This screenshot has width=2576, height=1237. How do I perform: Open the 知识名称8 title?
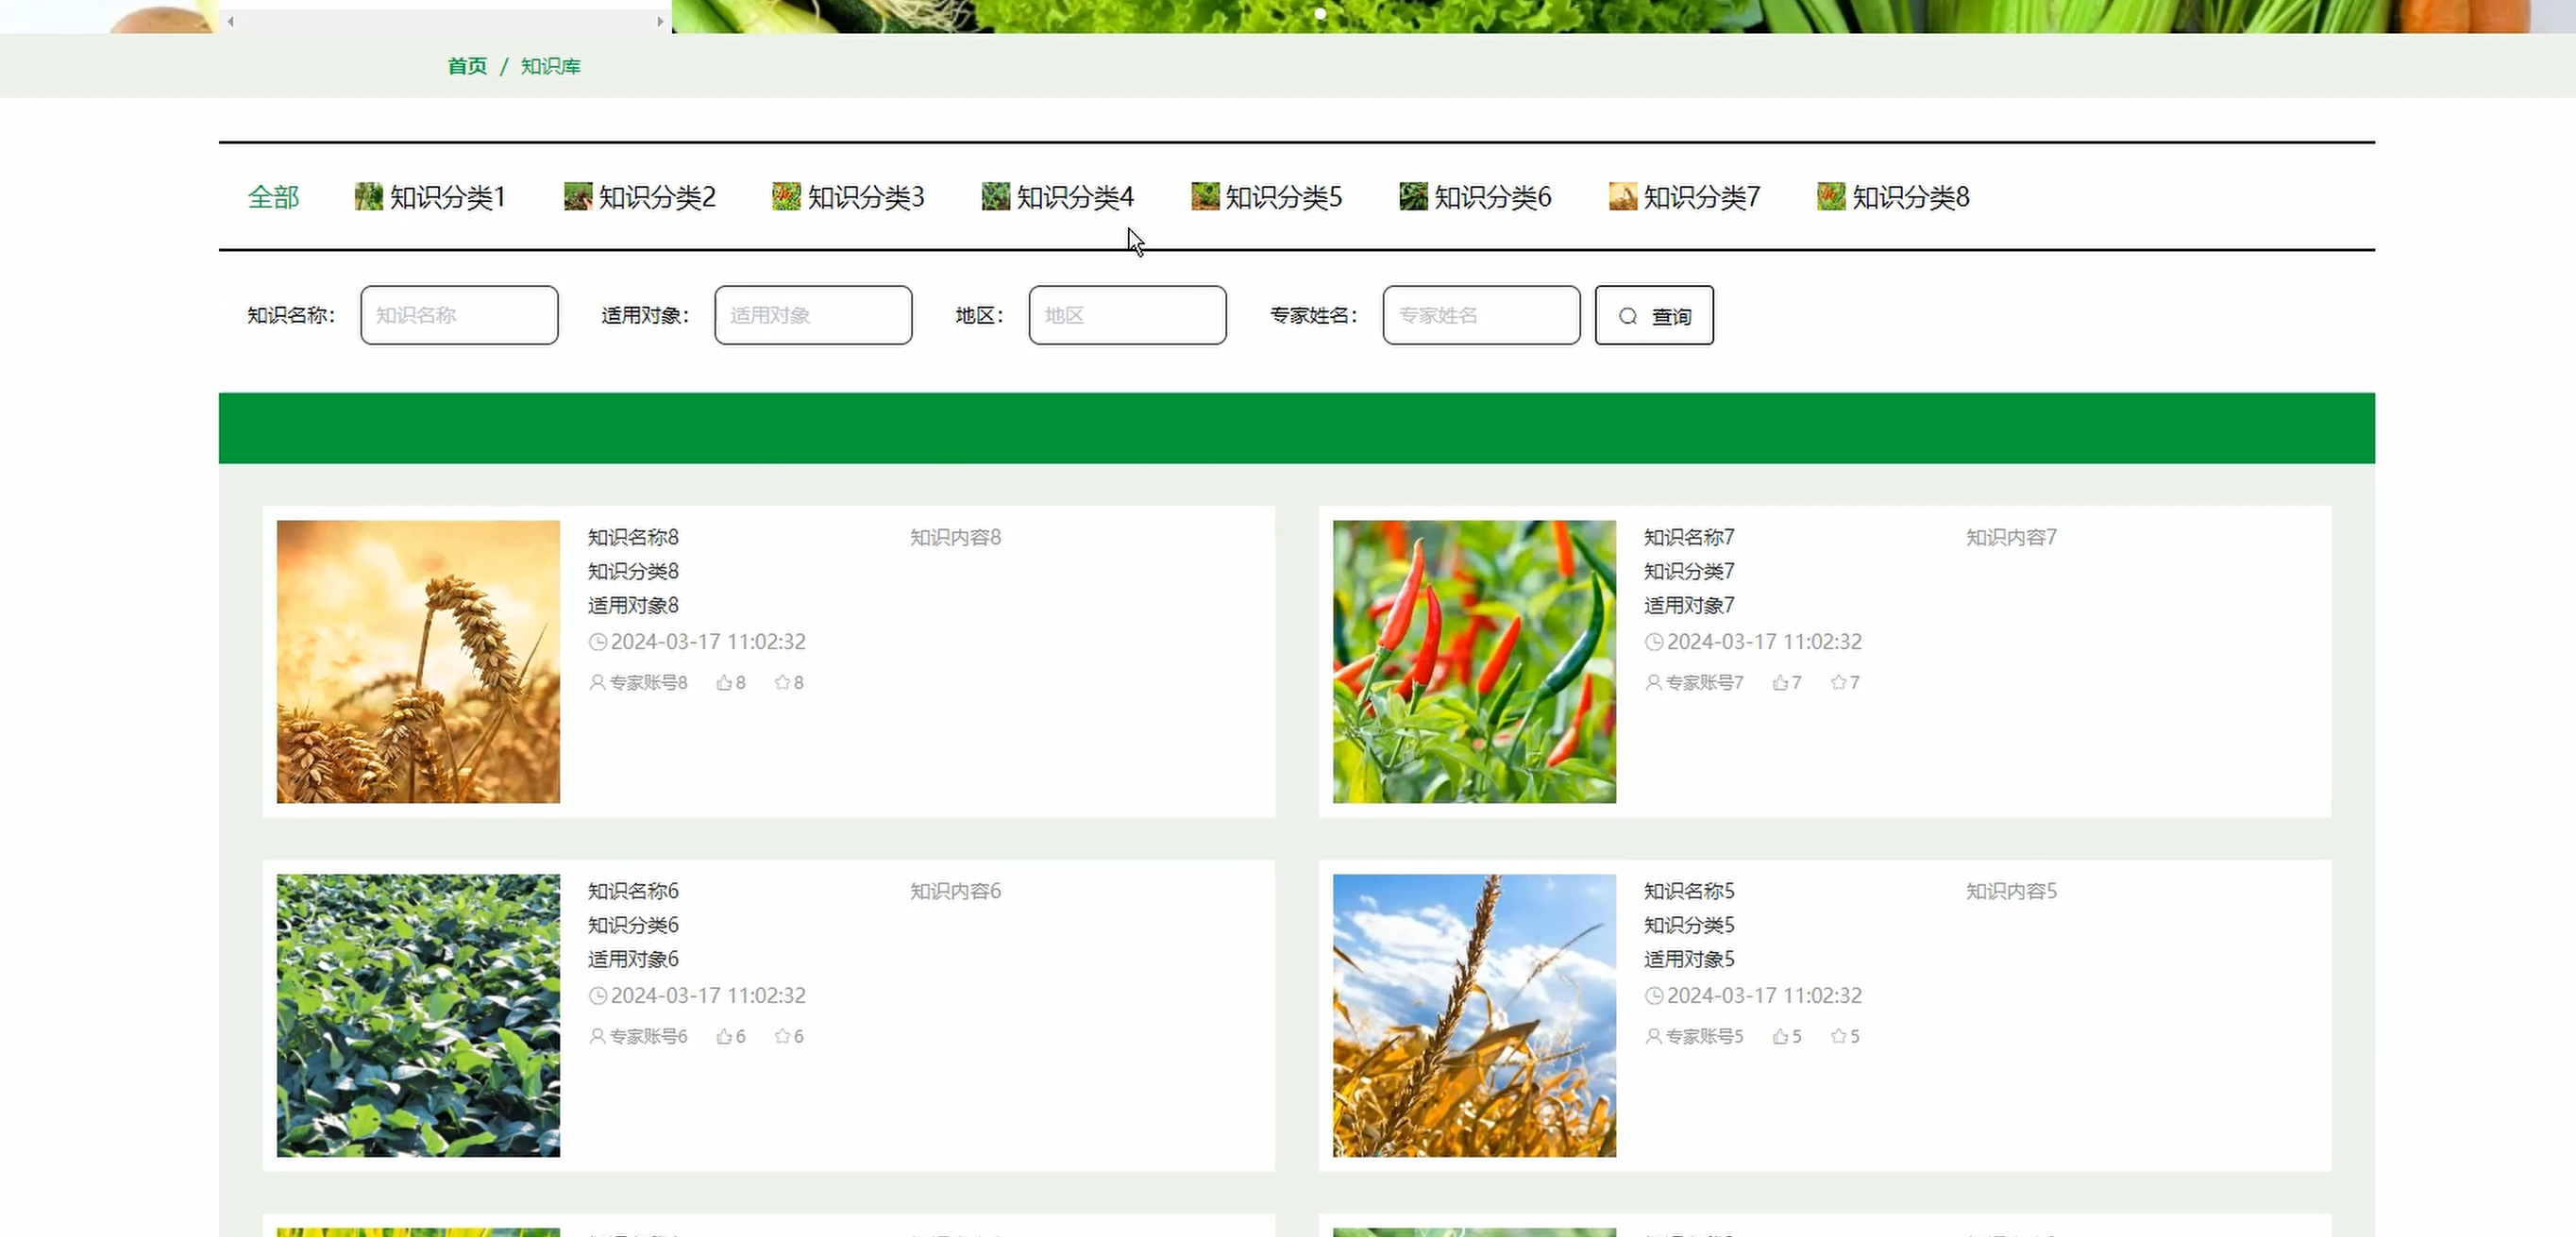[633, 538]
